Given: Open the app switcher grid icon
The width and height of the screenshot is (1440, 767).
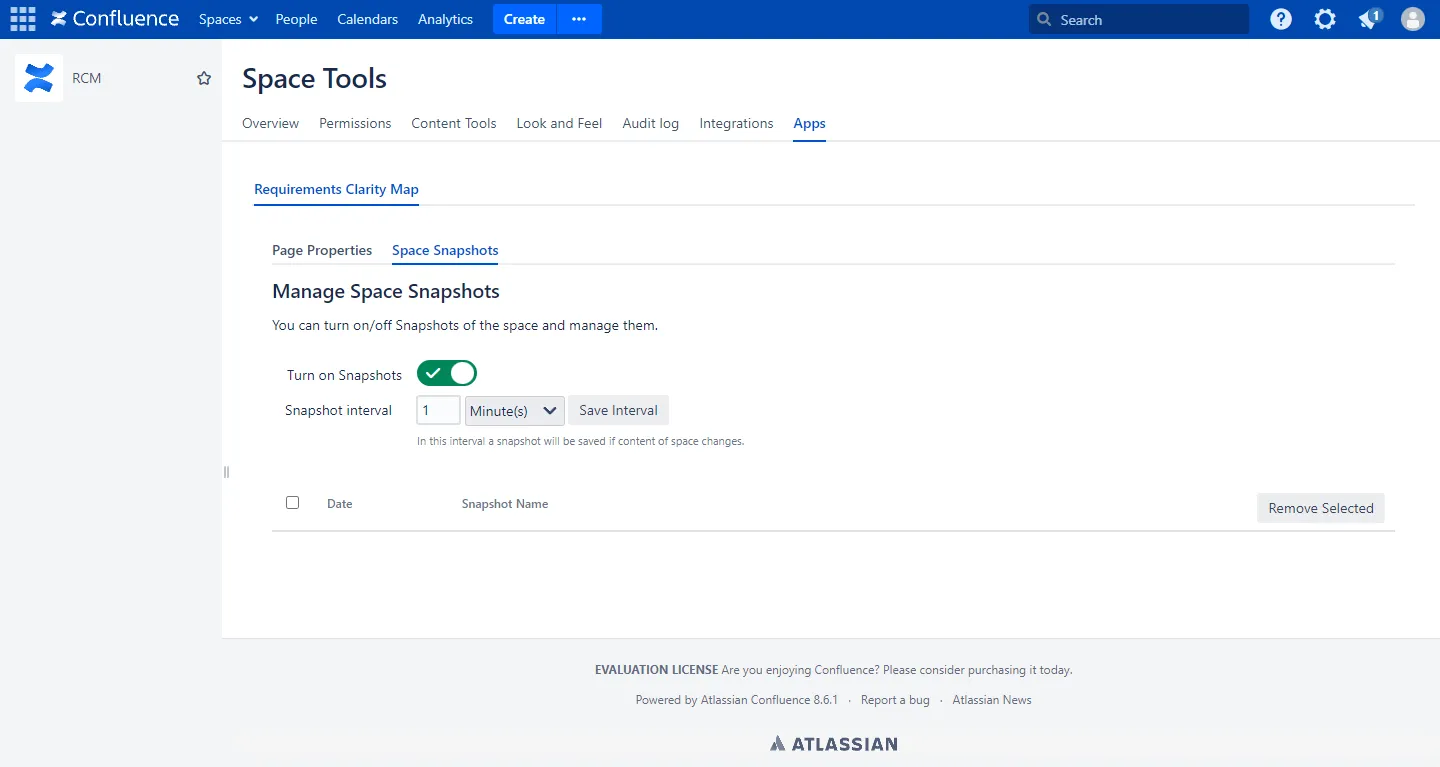Looking at the screenshot, I should [22, 19].
